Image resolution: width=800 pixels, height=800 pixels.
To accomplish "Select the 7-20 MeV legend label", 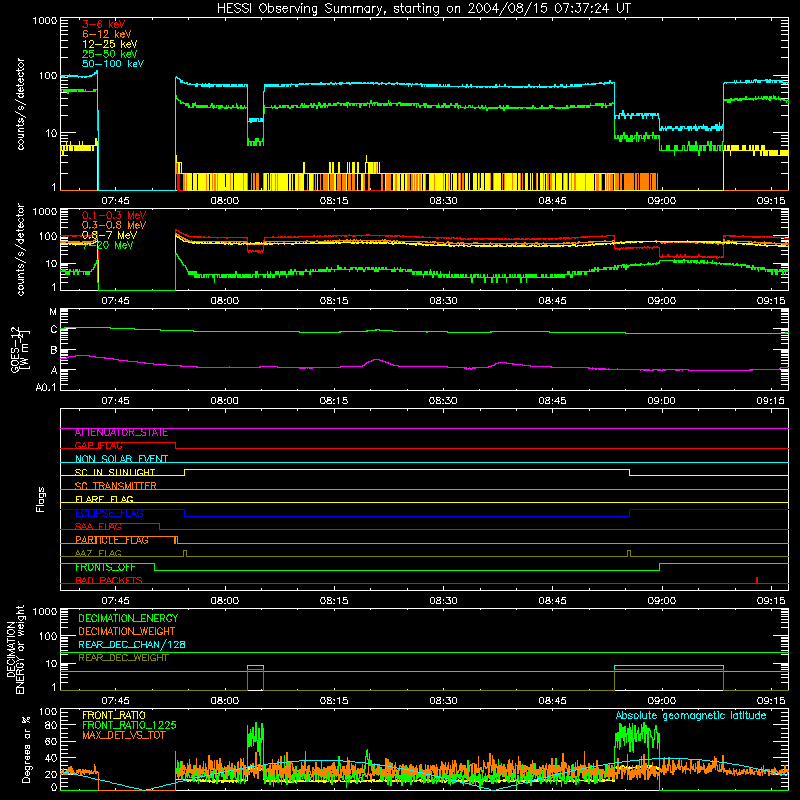I will point(108,245).
